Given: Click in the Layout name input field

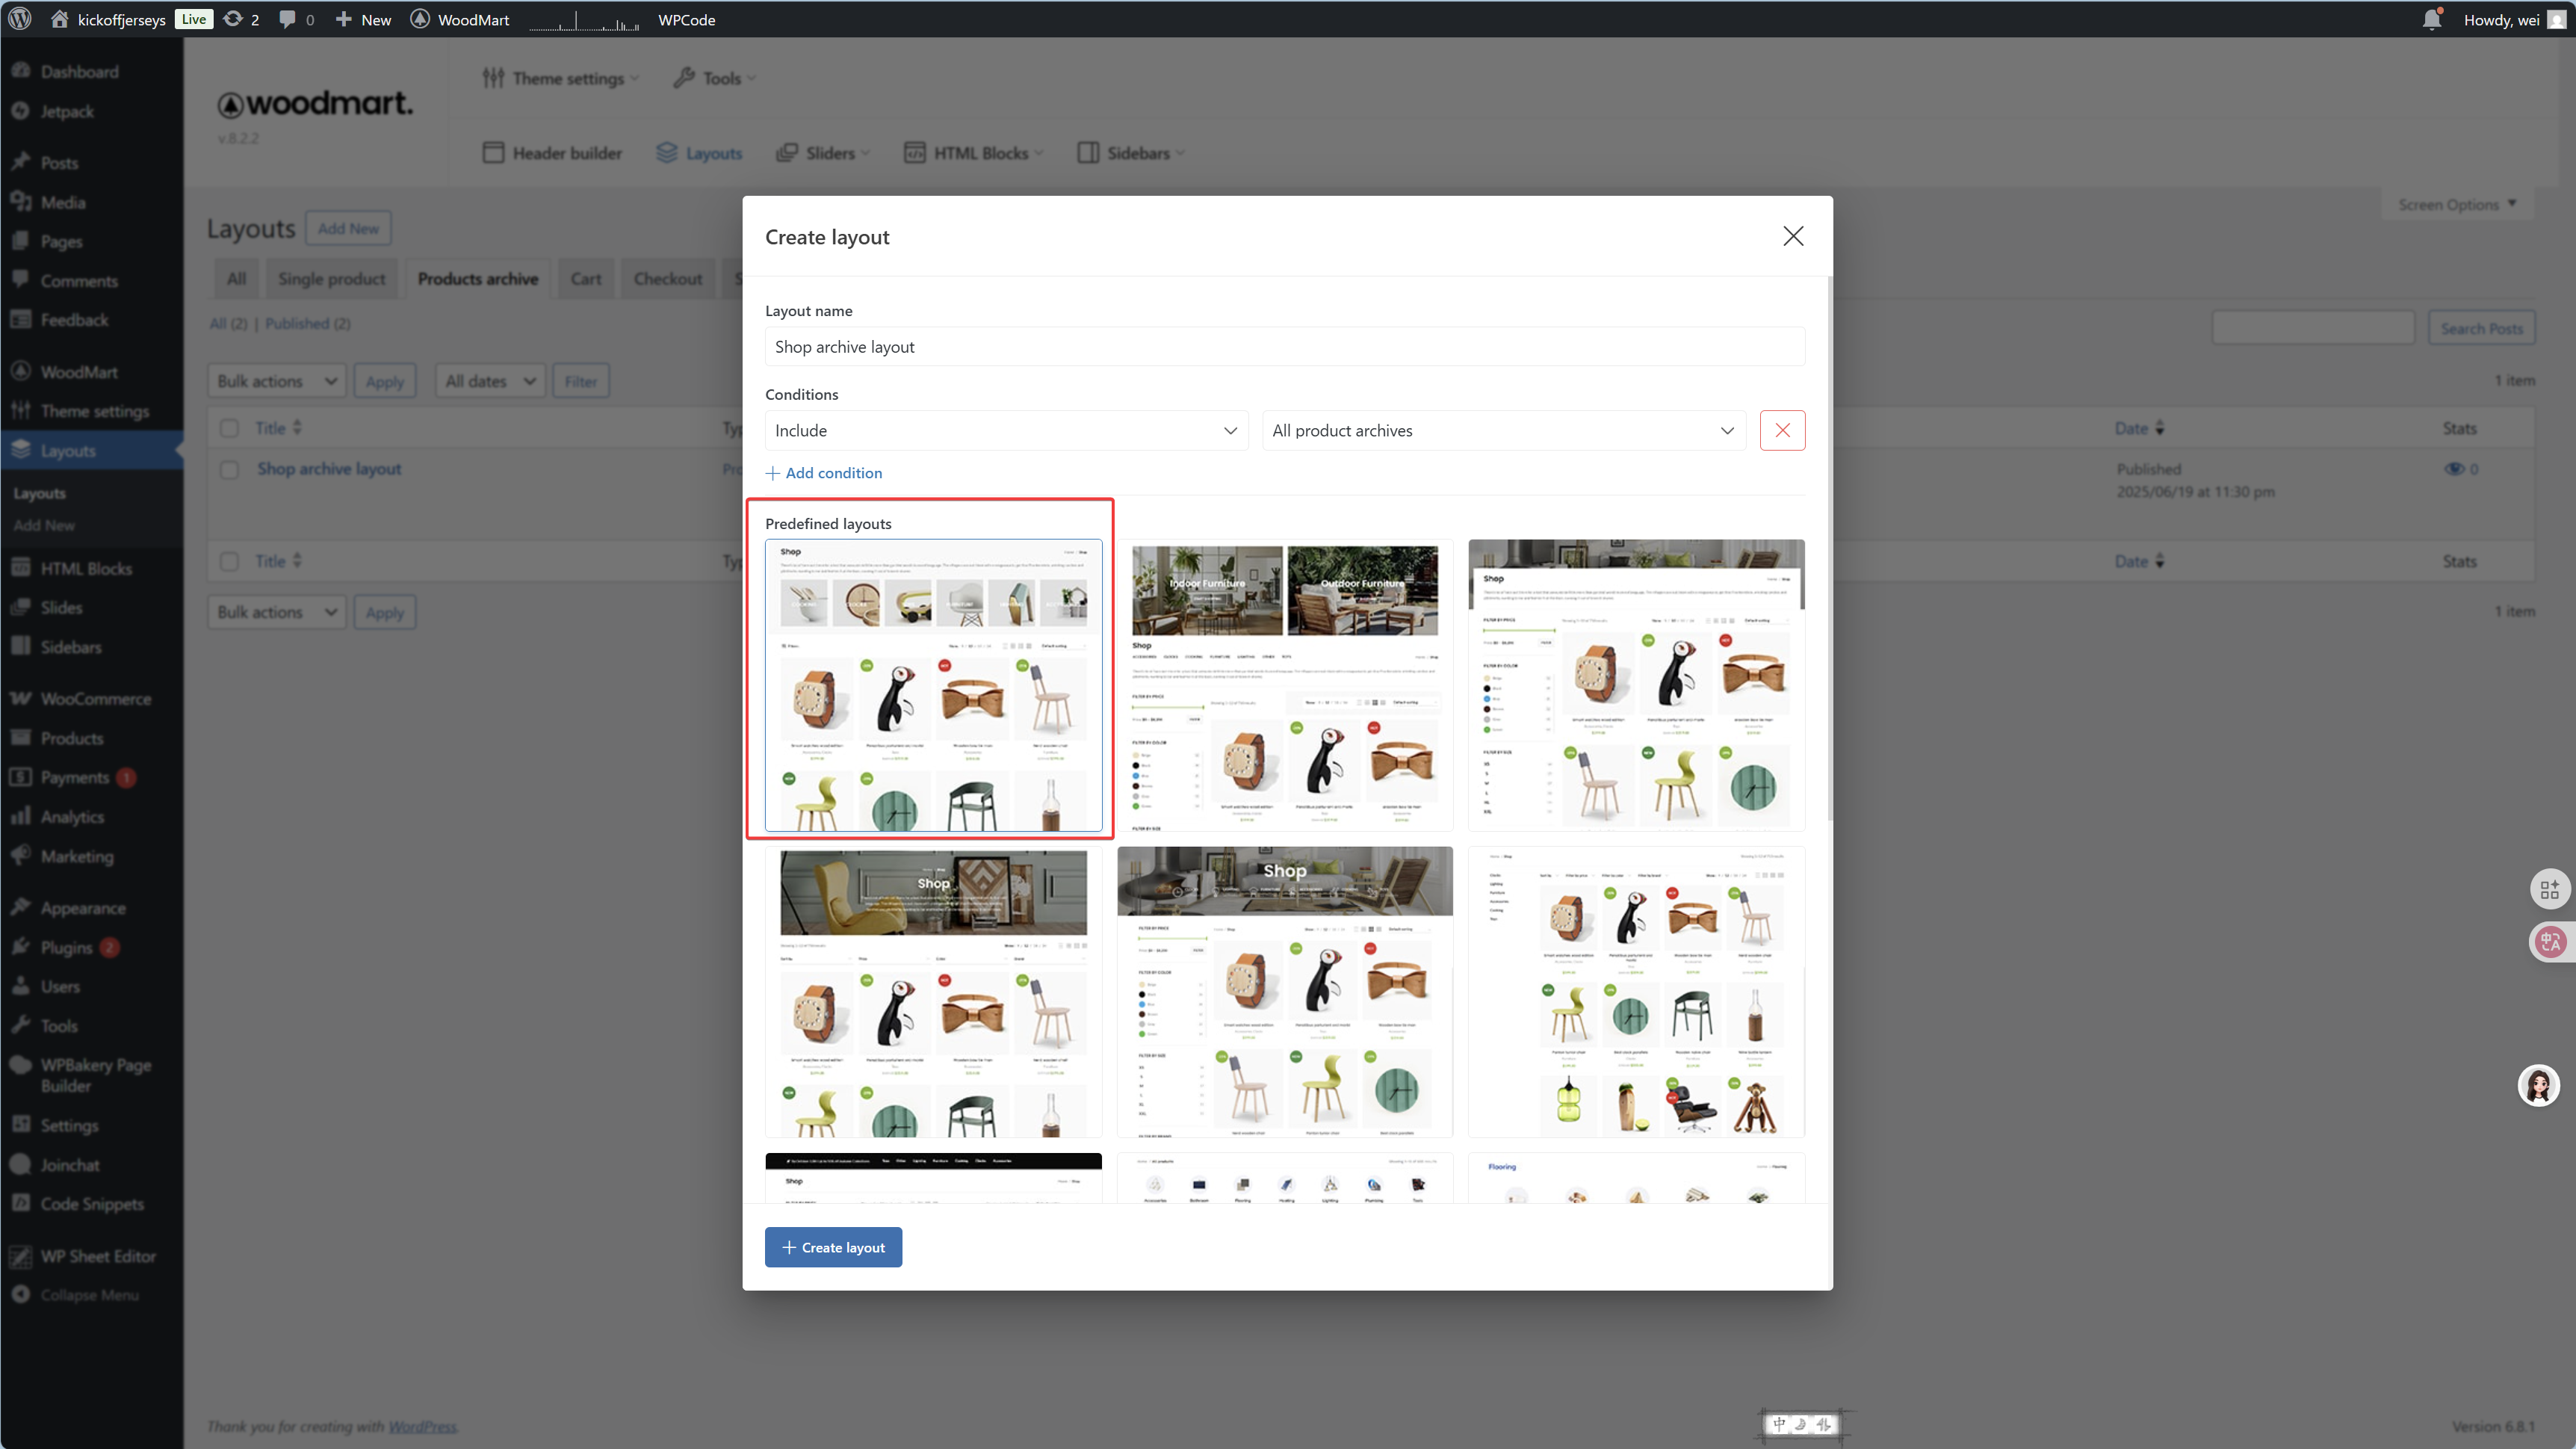Looking at the screenshot, I should [1285, 347].
